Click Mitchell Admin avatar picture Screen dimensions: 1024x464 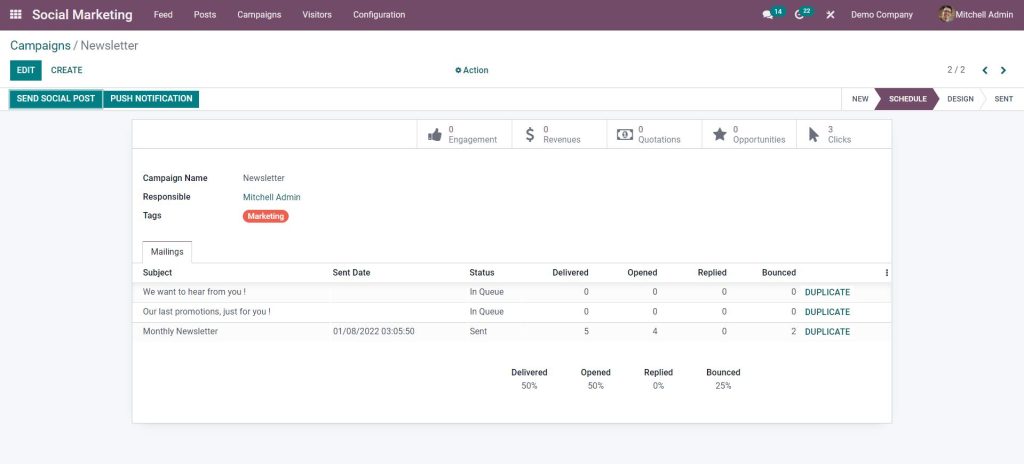point(946,14)
